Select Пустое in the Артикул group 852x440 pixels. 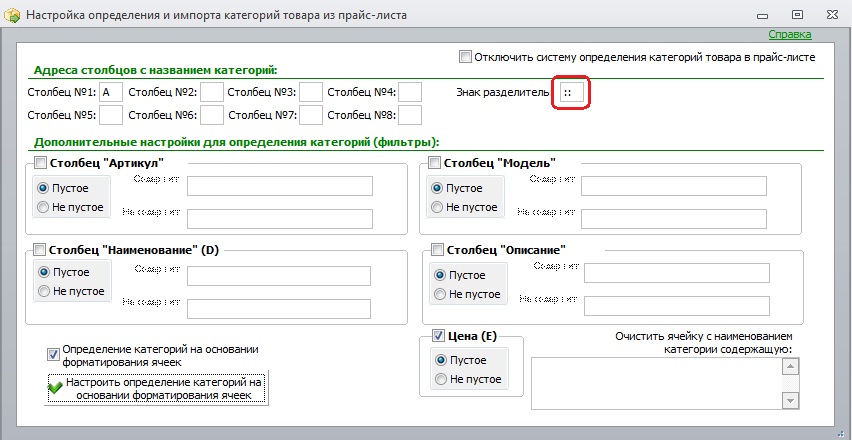point(42,188)
